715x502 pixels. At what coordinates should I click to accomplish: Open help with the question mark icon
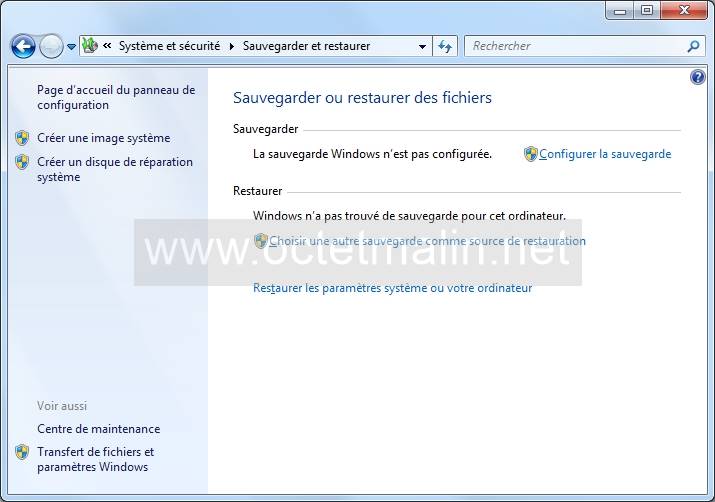[698, 77]
